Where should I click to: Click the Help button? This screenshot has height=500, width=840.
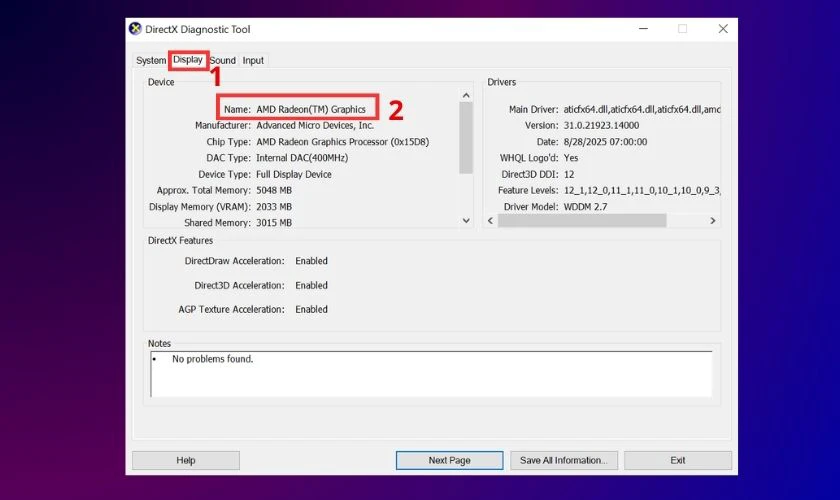coord(186,460)
